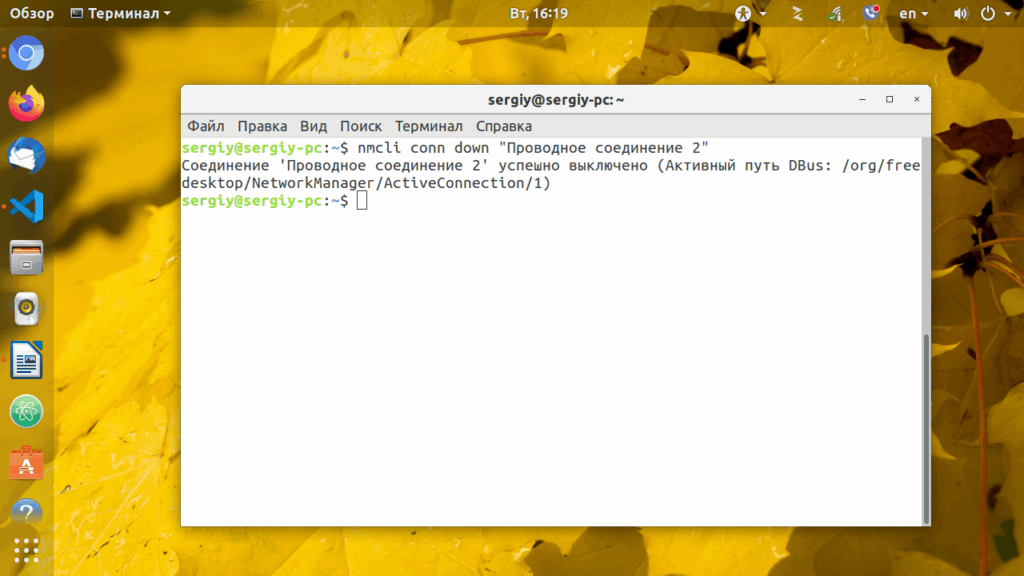The image size is (1024, 576).
Task: Open the Help icon in dock
Action: click(x=26, y=513)
